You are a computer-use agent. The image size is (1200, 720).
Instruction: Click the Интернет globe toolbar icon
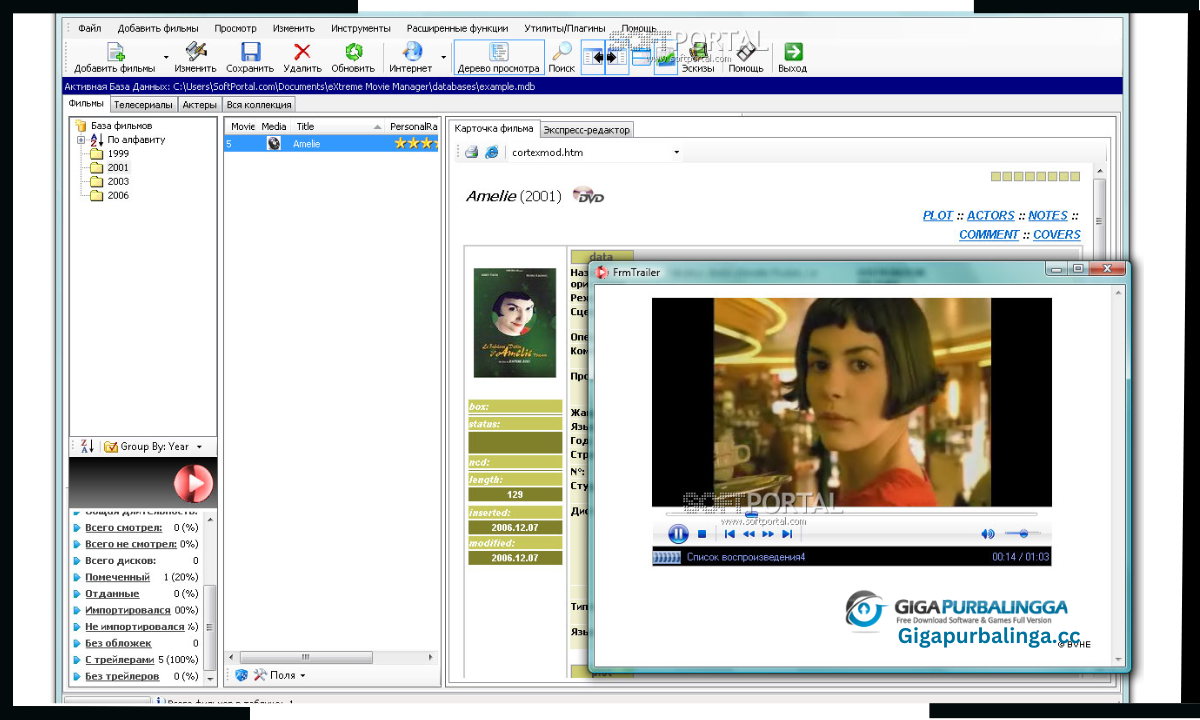pos(411,52)
